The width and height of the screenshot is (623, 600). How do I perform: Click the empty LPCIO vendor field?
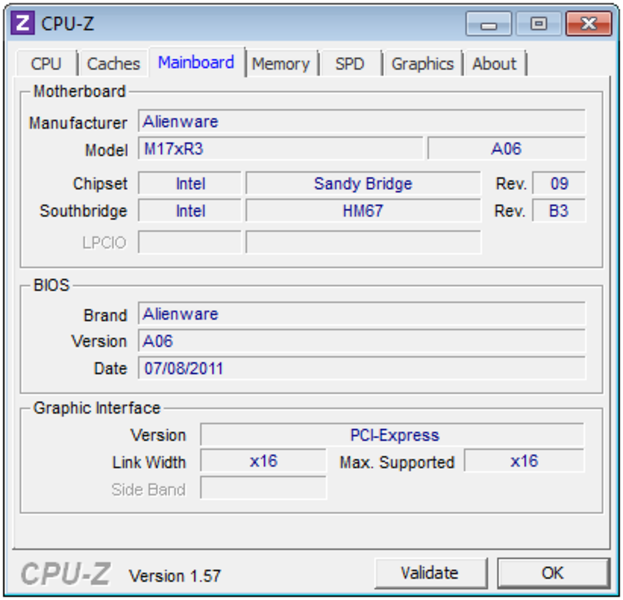pyautogui.click(x=190, y=242)
